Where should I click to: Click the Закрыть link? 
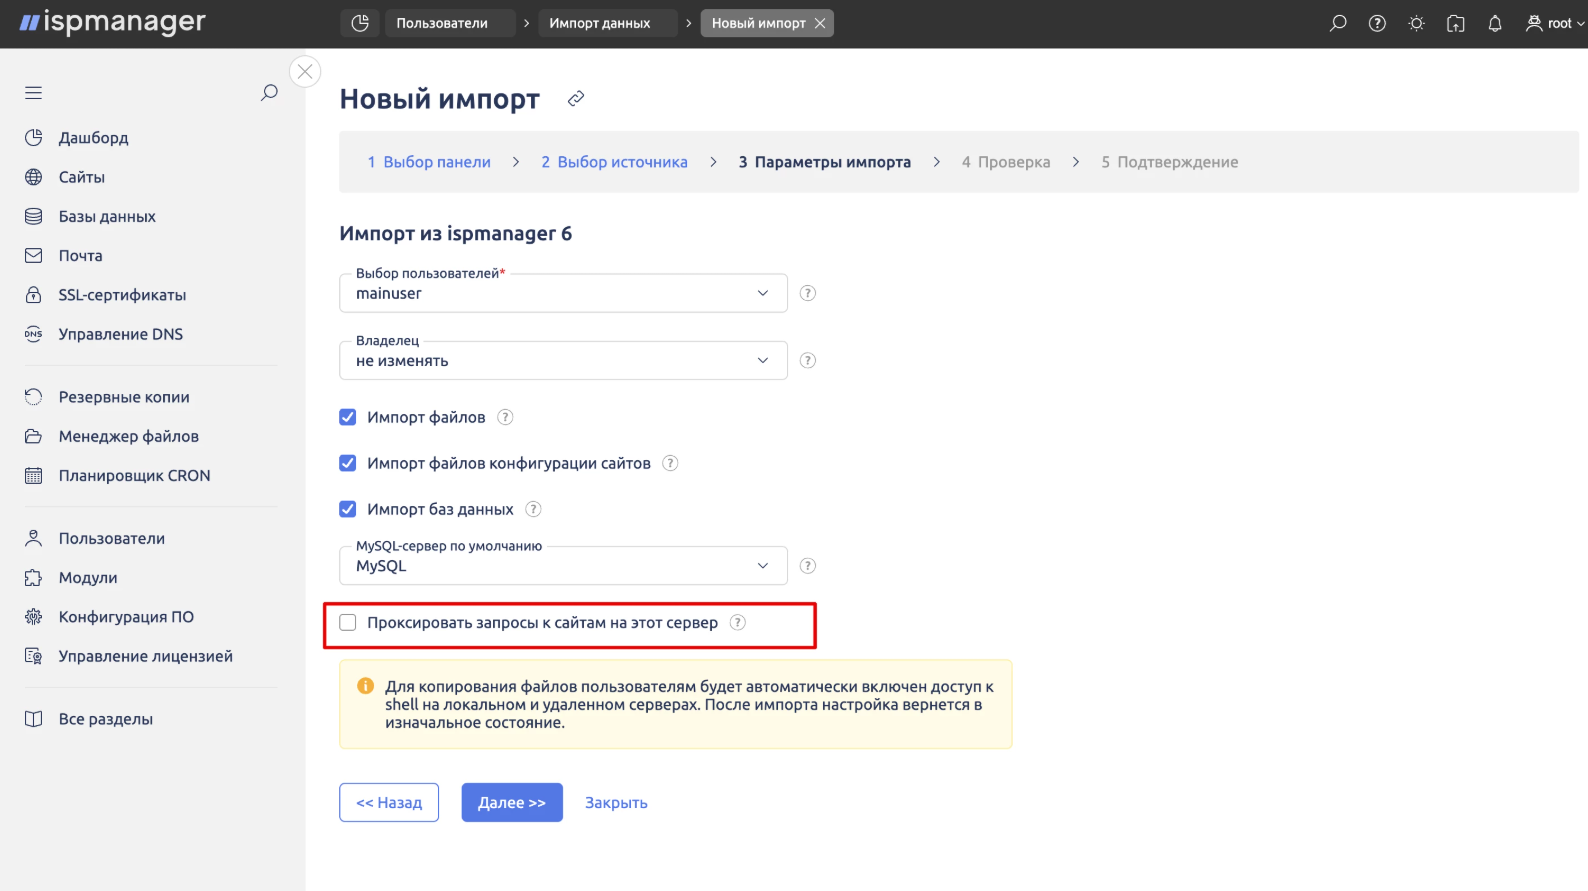[x=616, y=803]
